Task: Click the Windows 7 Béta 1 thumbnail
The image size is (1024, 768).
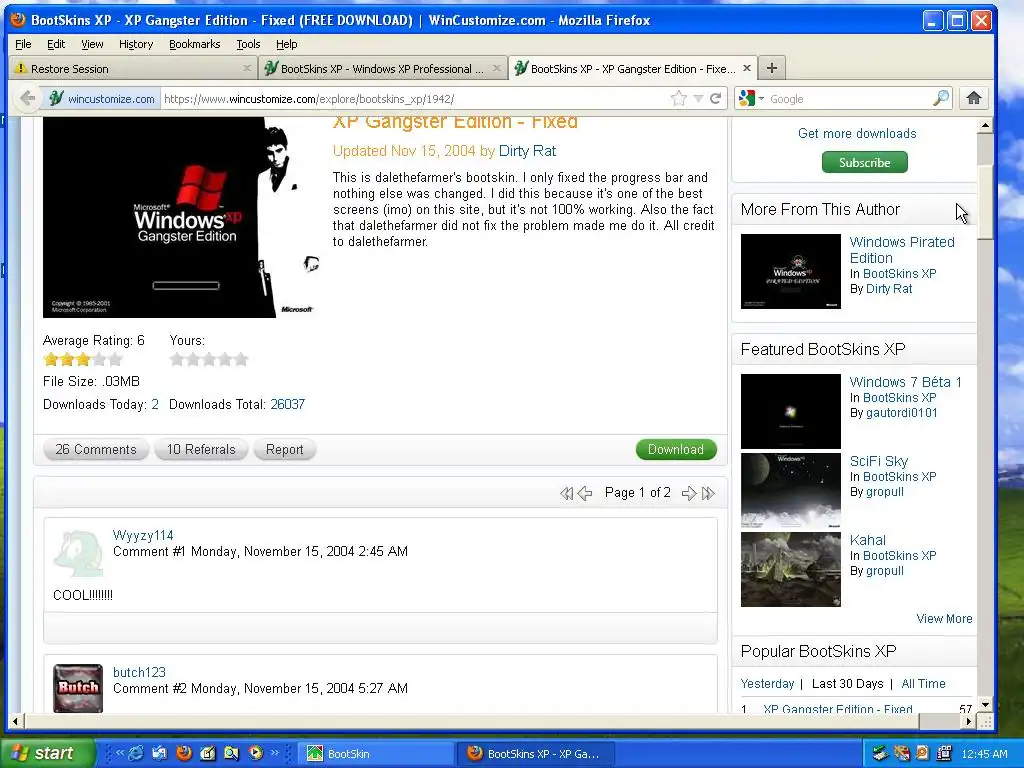Action: click(x=791, y=411)
